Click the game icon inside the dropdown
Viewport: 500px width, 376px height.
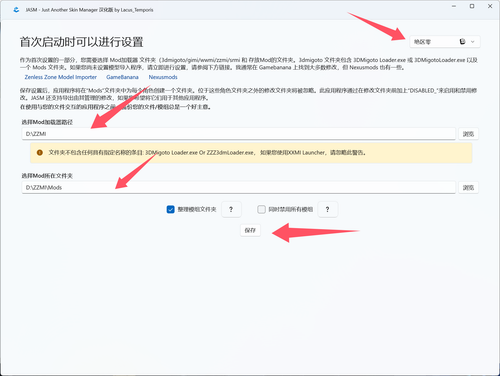(x=462, y=42)
